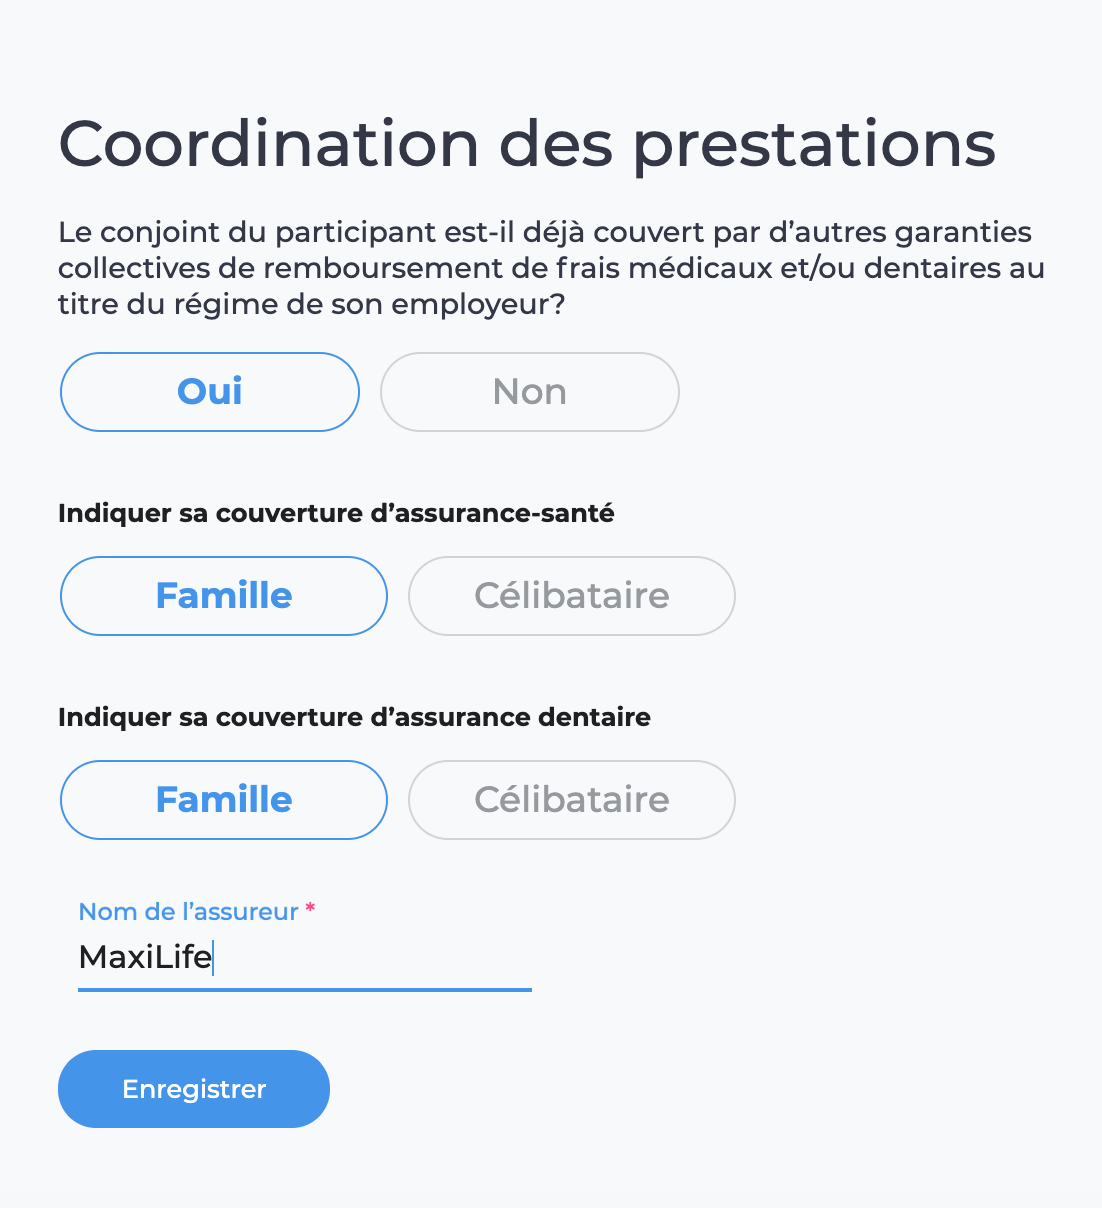Click the Nom de l'assureur floating label
Viewport: 1102px width, 1208px height.
pos(188,912)
